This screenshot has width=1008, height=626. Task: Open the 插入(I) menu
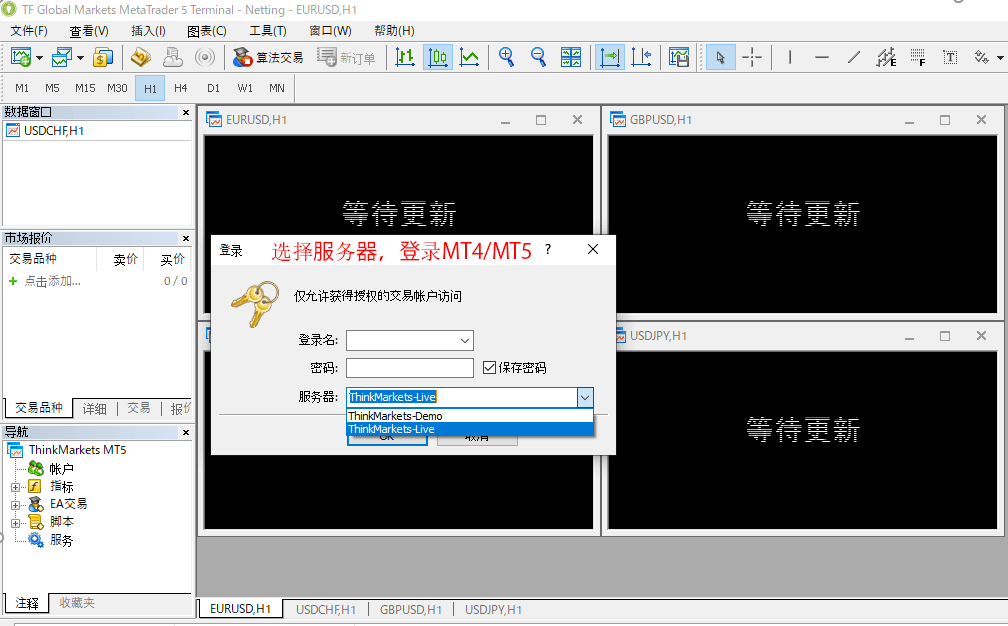(x=148, y=31)
